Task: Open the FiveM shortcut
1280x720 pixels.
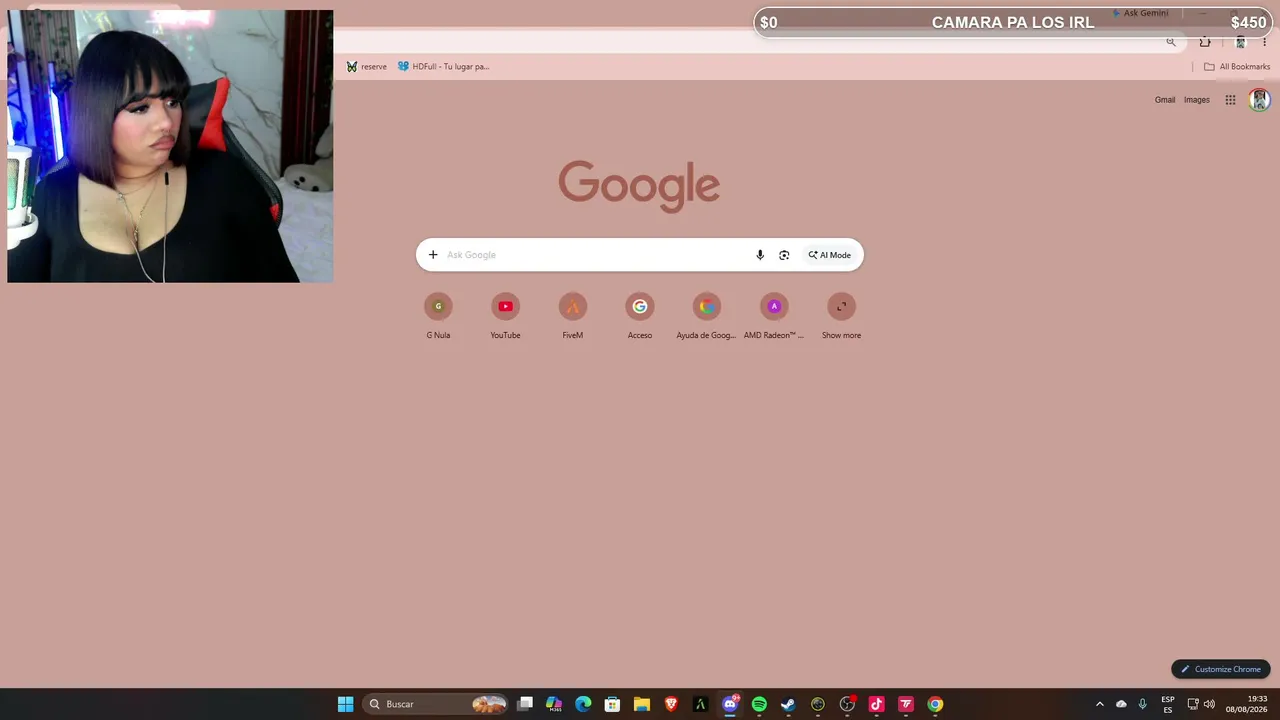Action: click(572, 316)
